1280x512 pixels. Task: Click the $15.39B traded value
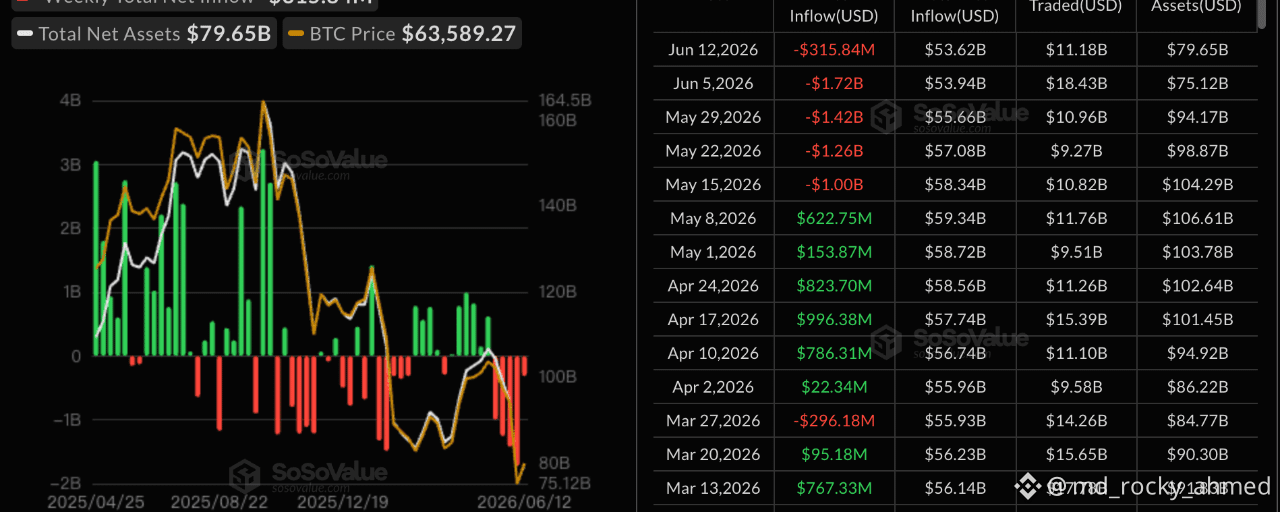pos(1075,320)
